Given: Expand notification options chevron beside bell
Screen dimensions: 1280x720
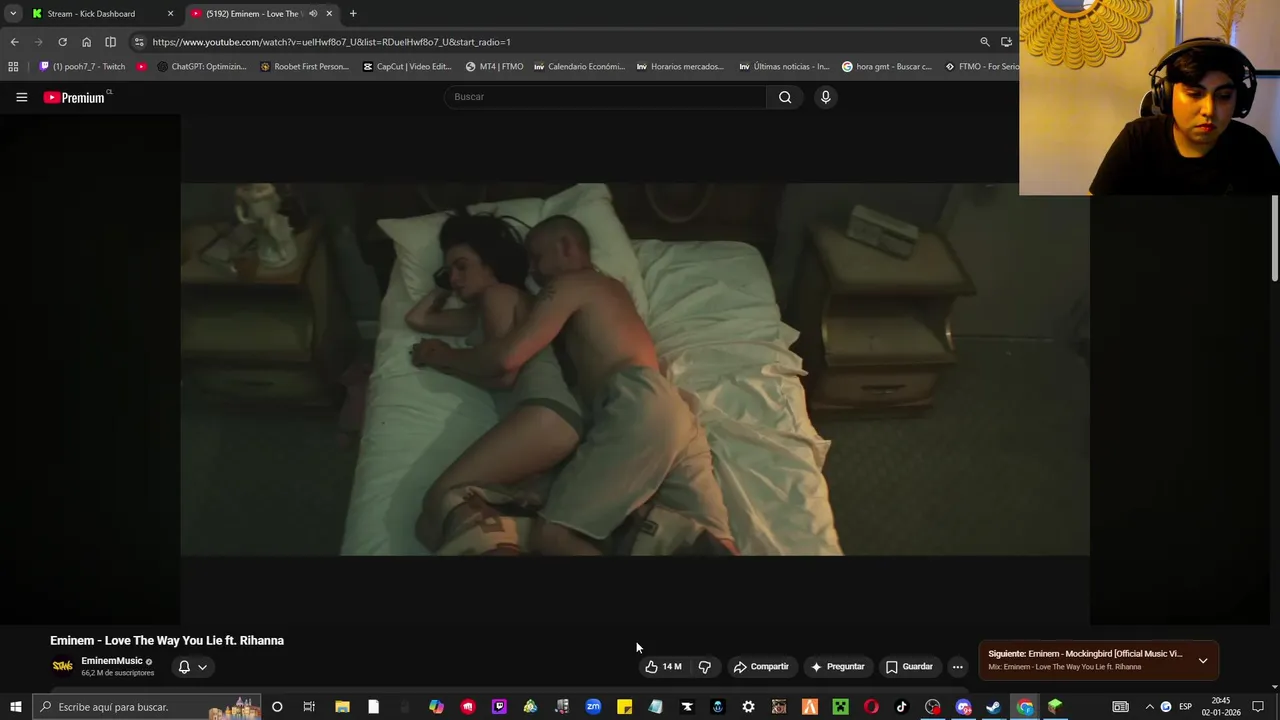Looking at the screenshot, I should [x=202, y=667].
